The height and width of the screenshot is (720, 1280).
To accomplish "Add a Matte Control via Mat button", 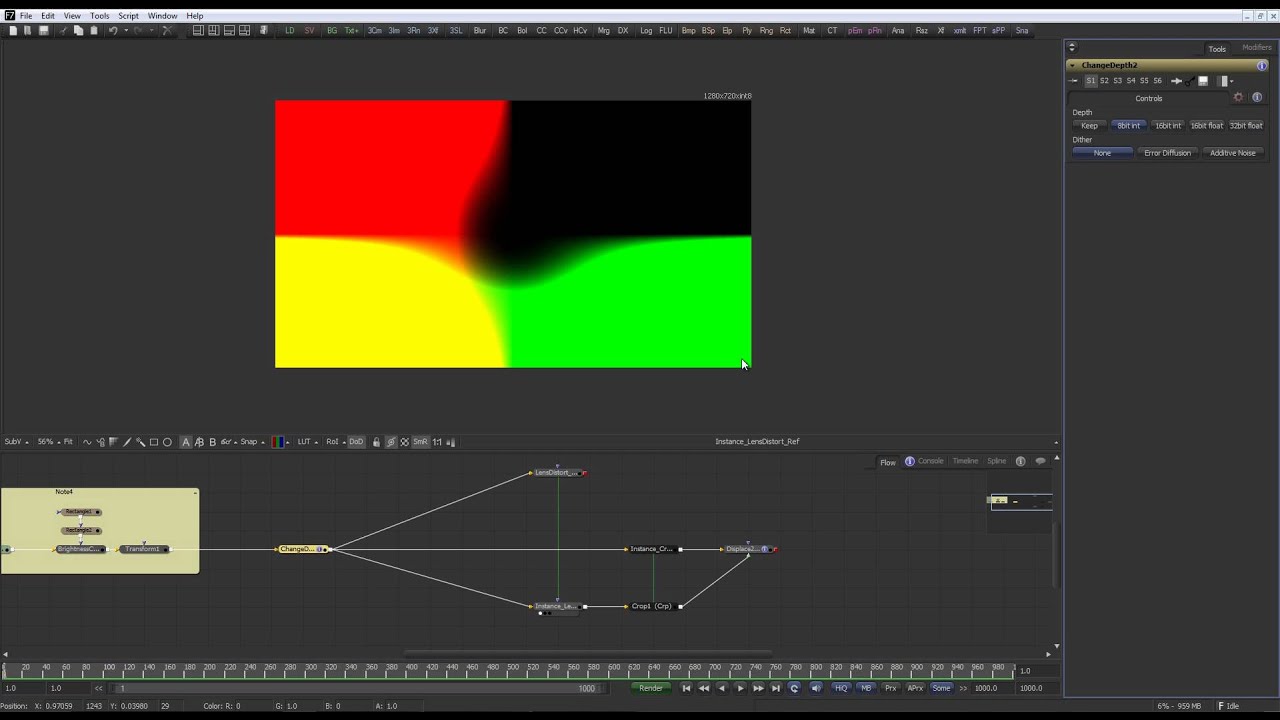I will point(809,31).
